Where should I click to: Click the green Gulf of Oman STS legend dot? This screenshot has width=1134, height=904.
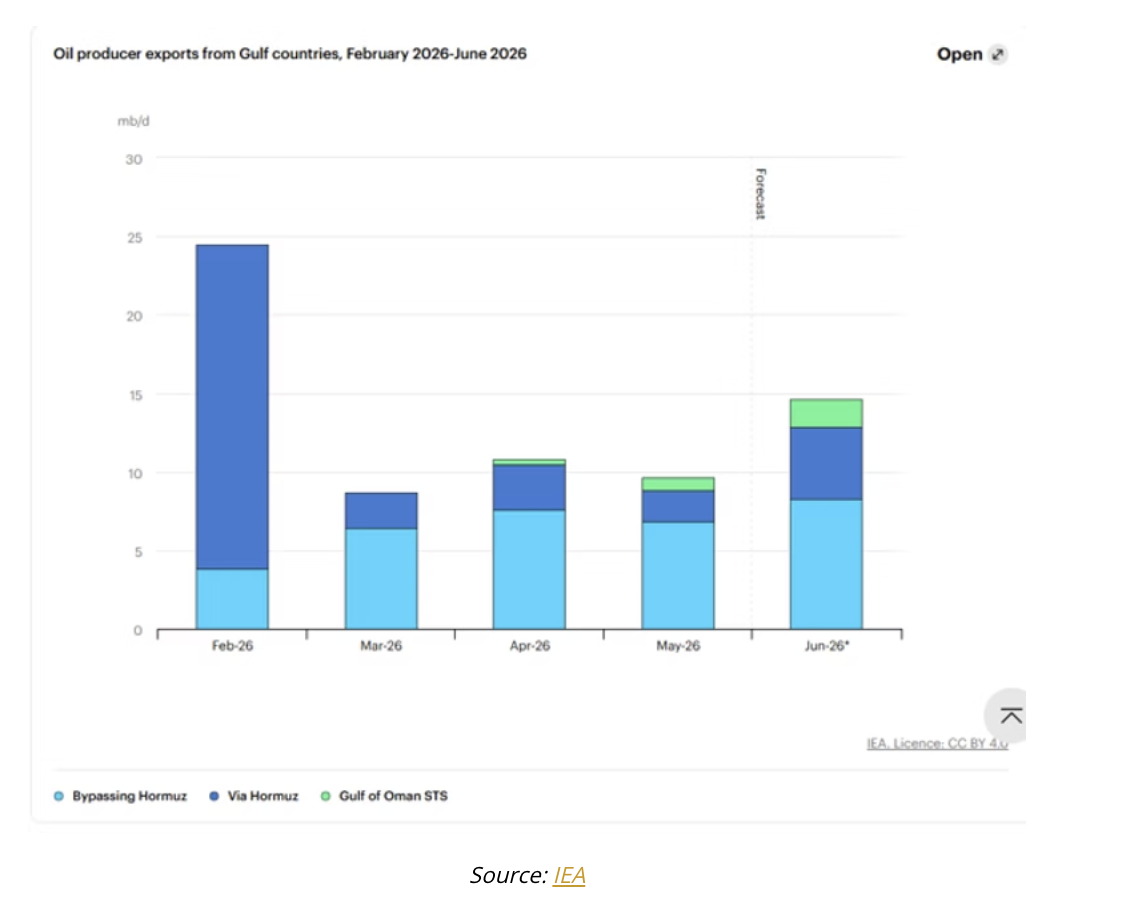[325, 796]
